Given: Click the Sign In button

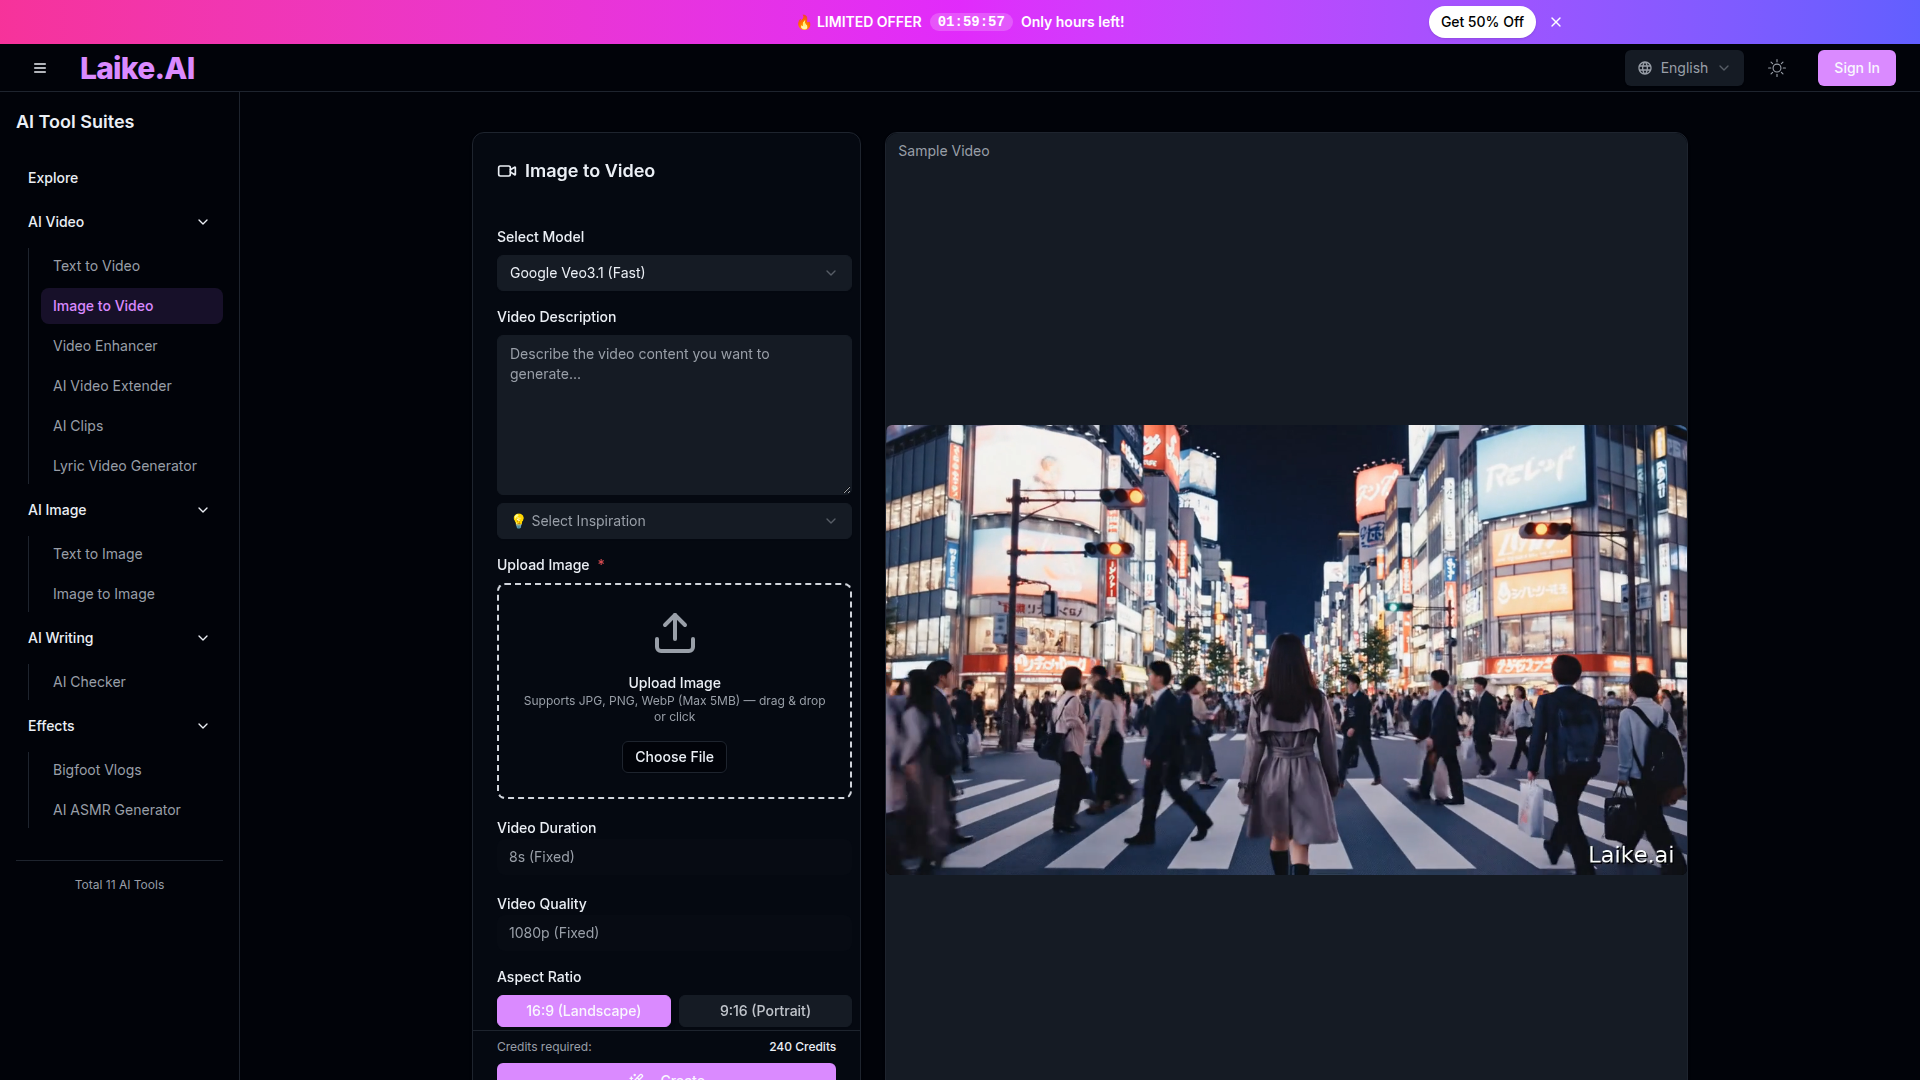Looking at the screenshot, I should pos(1856,67).
